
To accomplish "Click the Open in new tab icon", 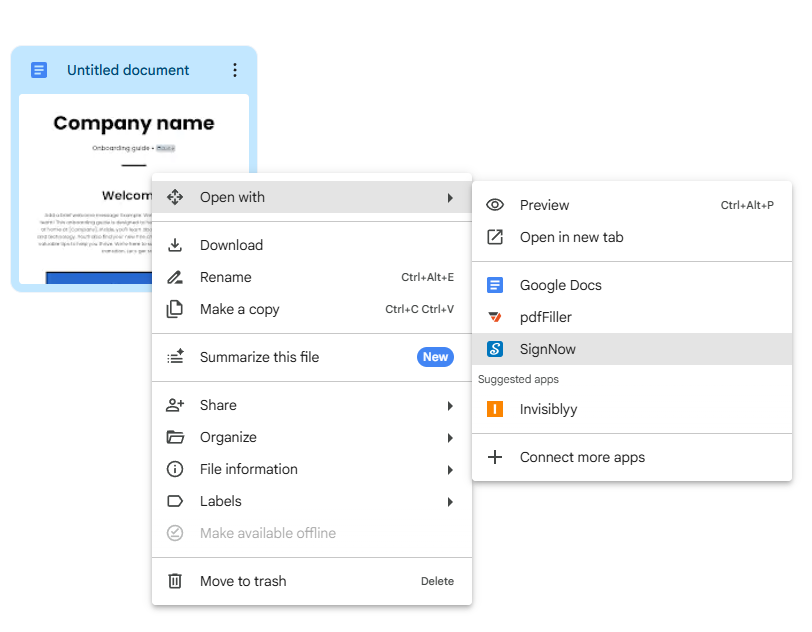I will tap(495, 237).
